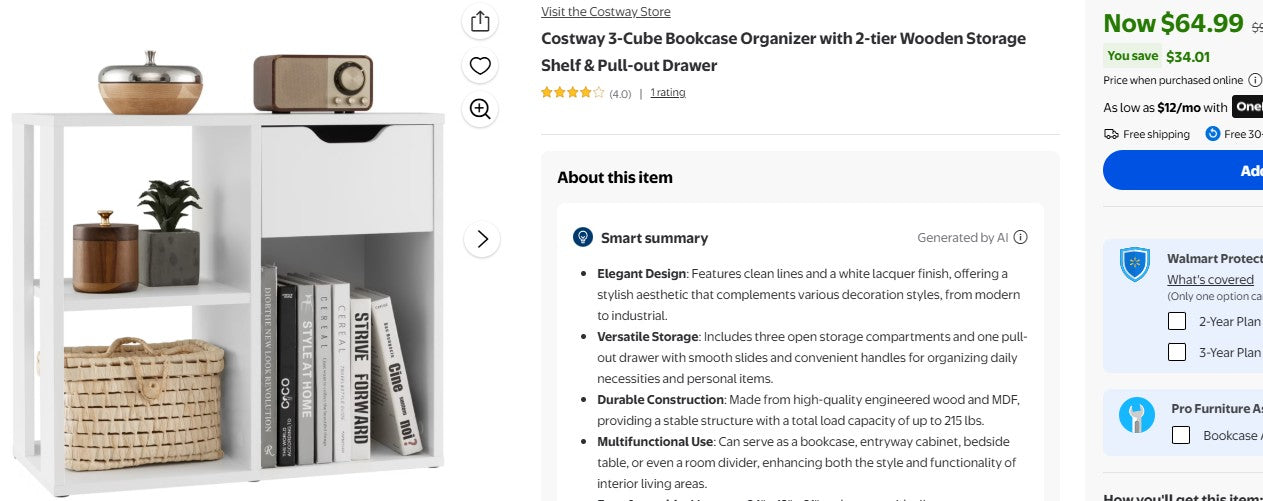Click the Smart summary lightbulb icon

[582, 237]
